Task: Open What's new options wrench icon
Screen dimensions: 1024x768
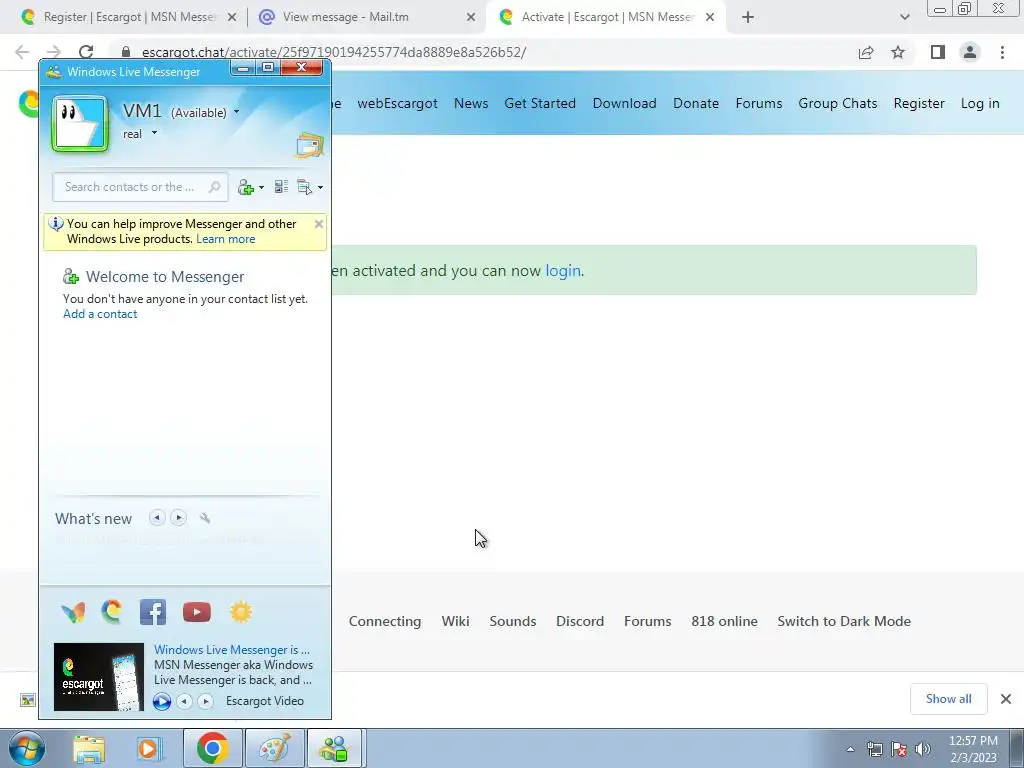Action: pos(205,518)
